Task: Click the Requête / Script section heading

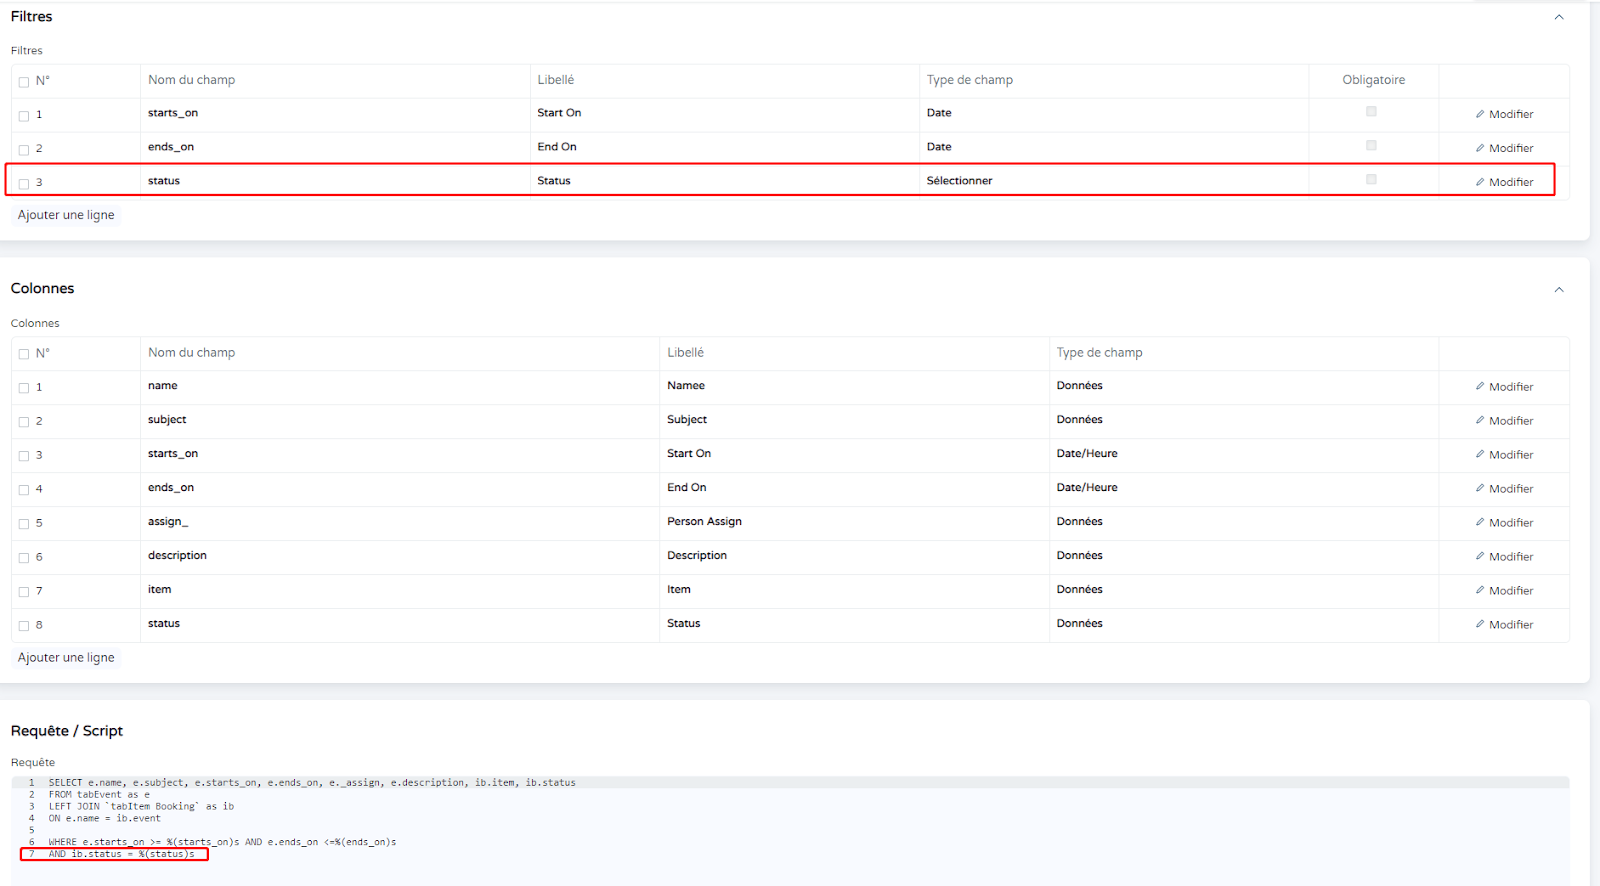Action: [67, 731]
